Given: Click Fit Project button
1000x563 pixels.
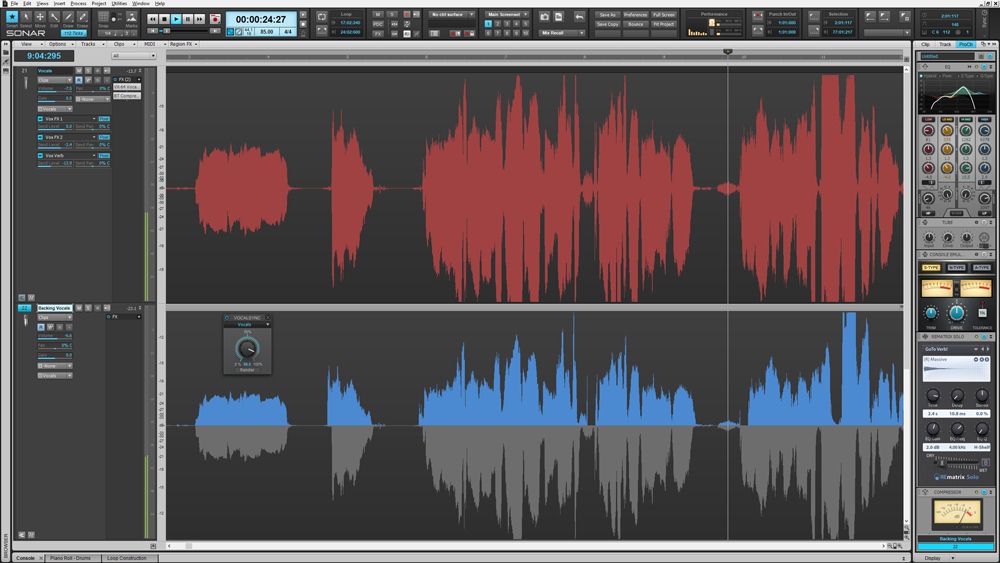Looking at the screenshot, I should (x=663, y=24).
